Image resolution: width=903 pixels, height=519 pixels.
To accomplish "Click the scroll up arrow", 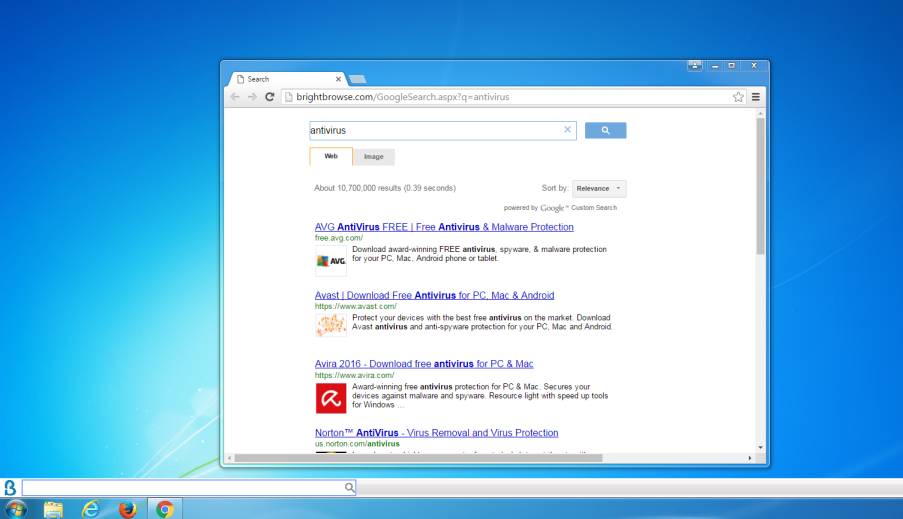I will point(760,113).
